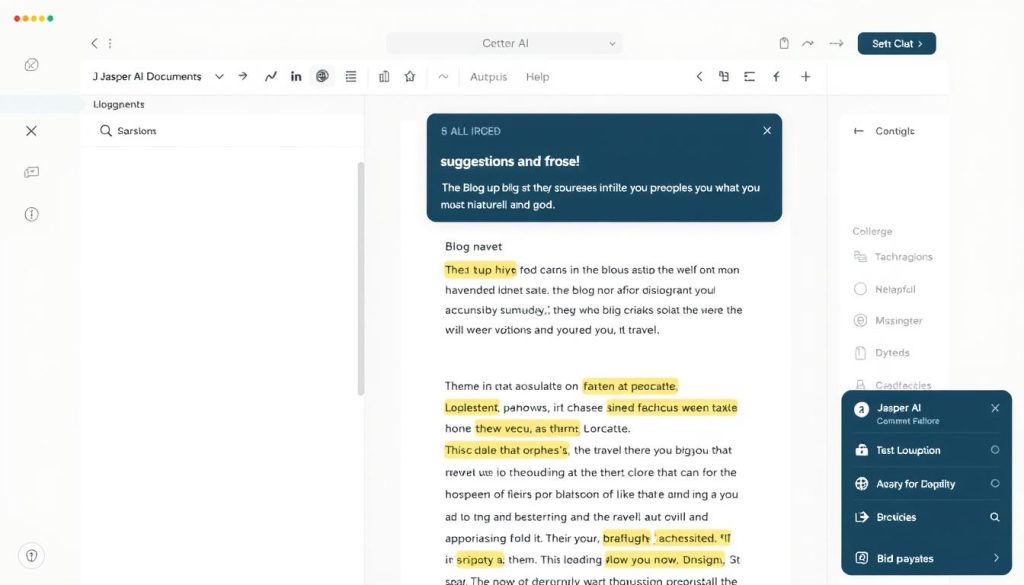Select the LinkedIn sharing icon

tap(296, 76)
